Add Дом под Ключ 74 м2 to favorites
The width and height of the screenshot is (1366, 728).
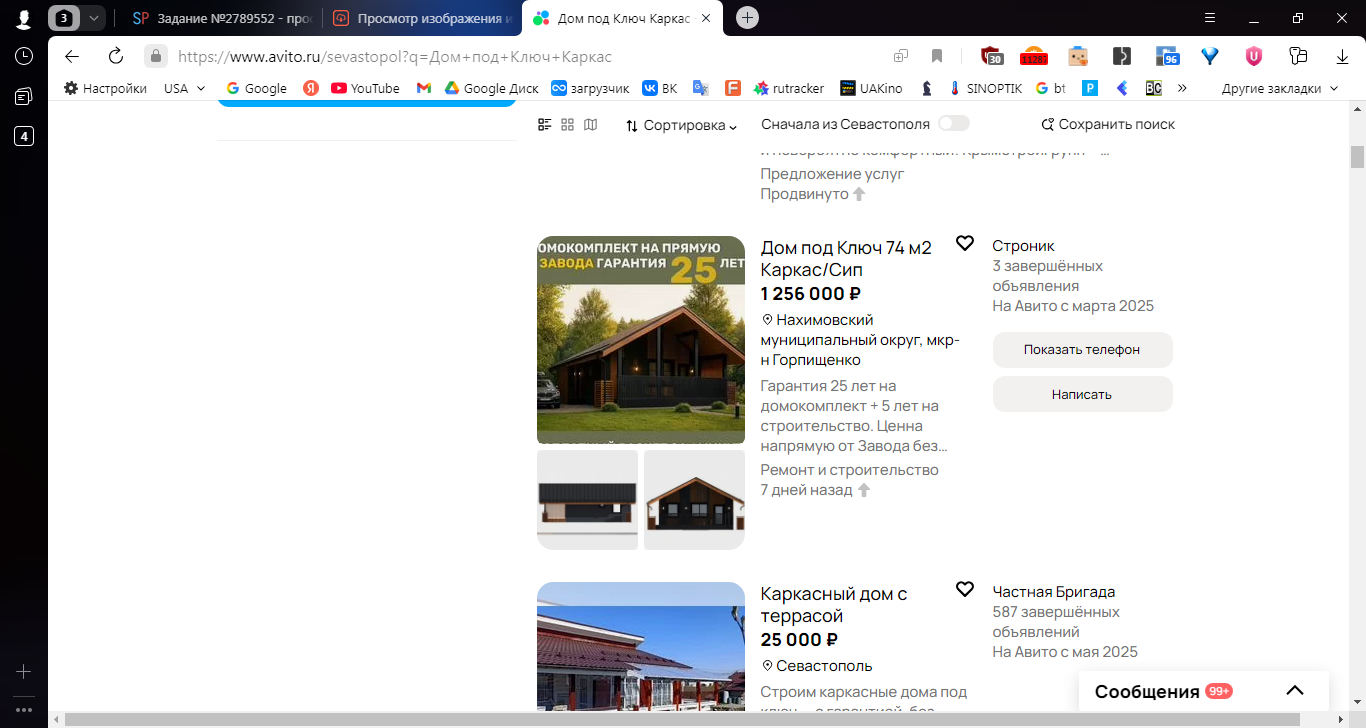965,243
